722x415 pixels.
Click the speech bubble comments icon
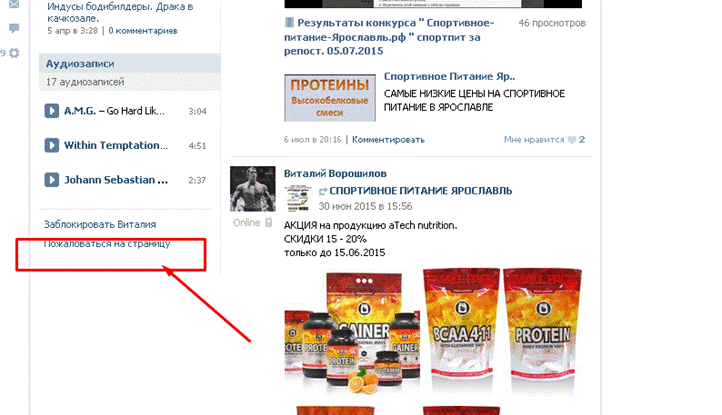click(x=14, y=29)
